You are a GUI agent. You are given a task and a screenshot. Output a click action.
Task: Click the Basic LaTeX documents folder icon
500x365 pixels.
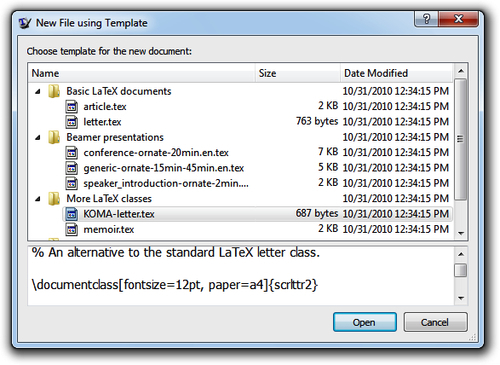click(54, 91)
